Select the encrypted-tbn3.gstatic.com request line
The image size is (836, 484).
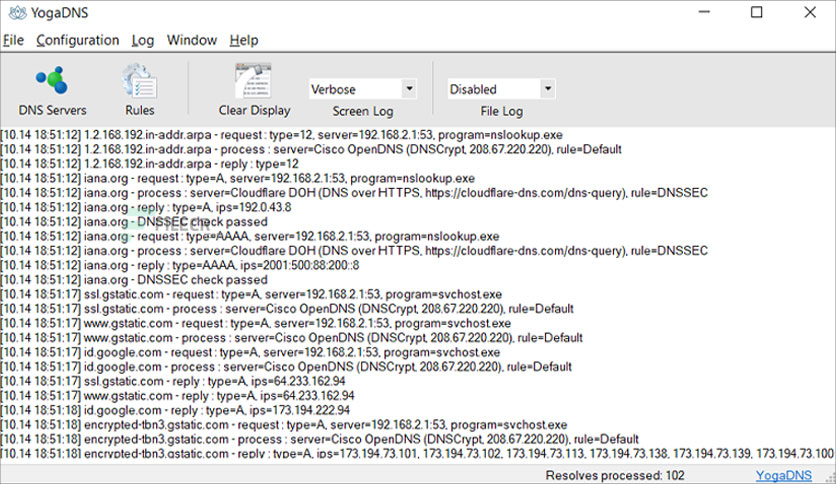tap(284, 425)
